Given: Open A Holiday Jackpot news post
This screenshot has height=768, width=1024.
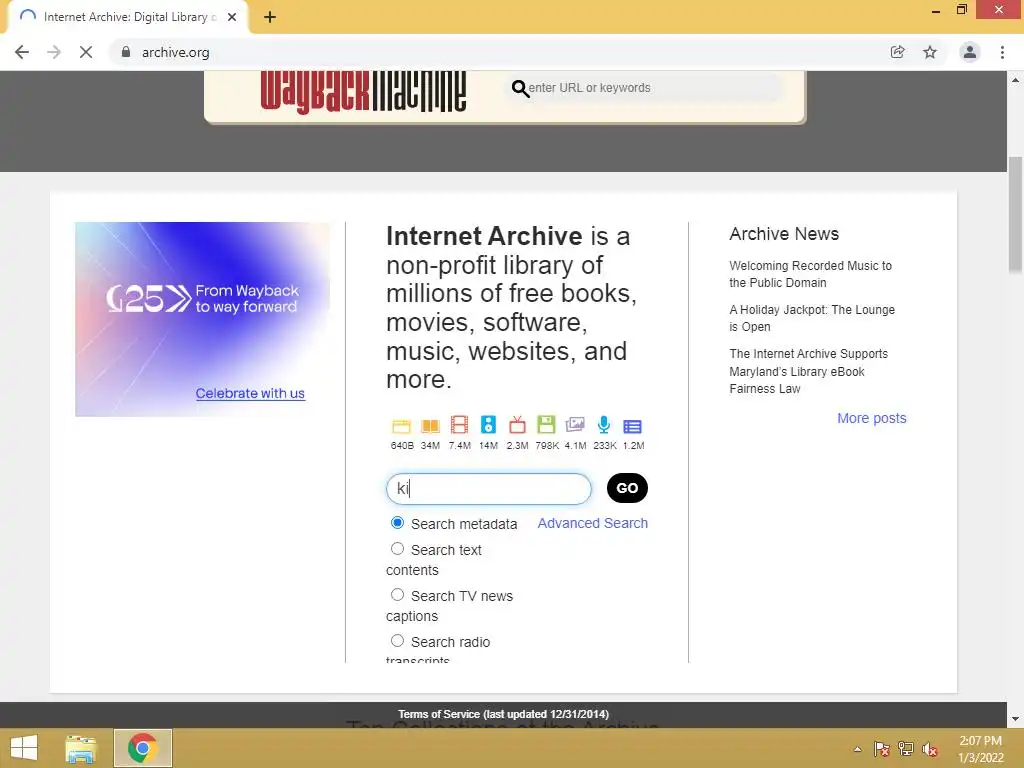Looking at the screenshot, I should (x=812, y=318).
